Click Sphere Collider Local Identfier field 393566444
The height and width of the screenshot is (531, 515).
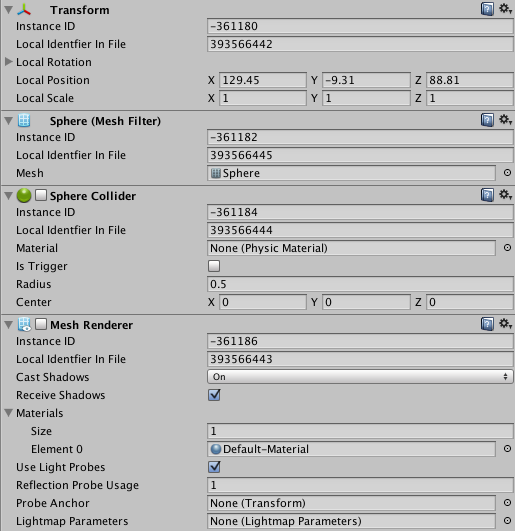[360, 230]
